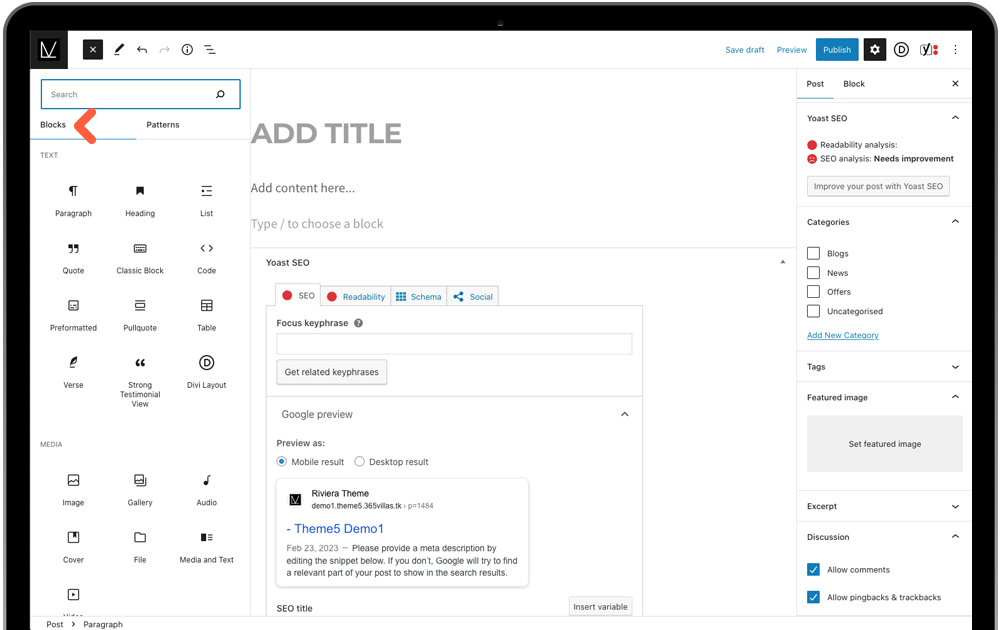Insert a Preformatted block

tap(73, 315)
